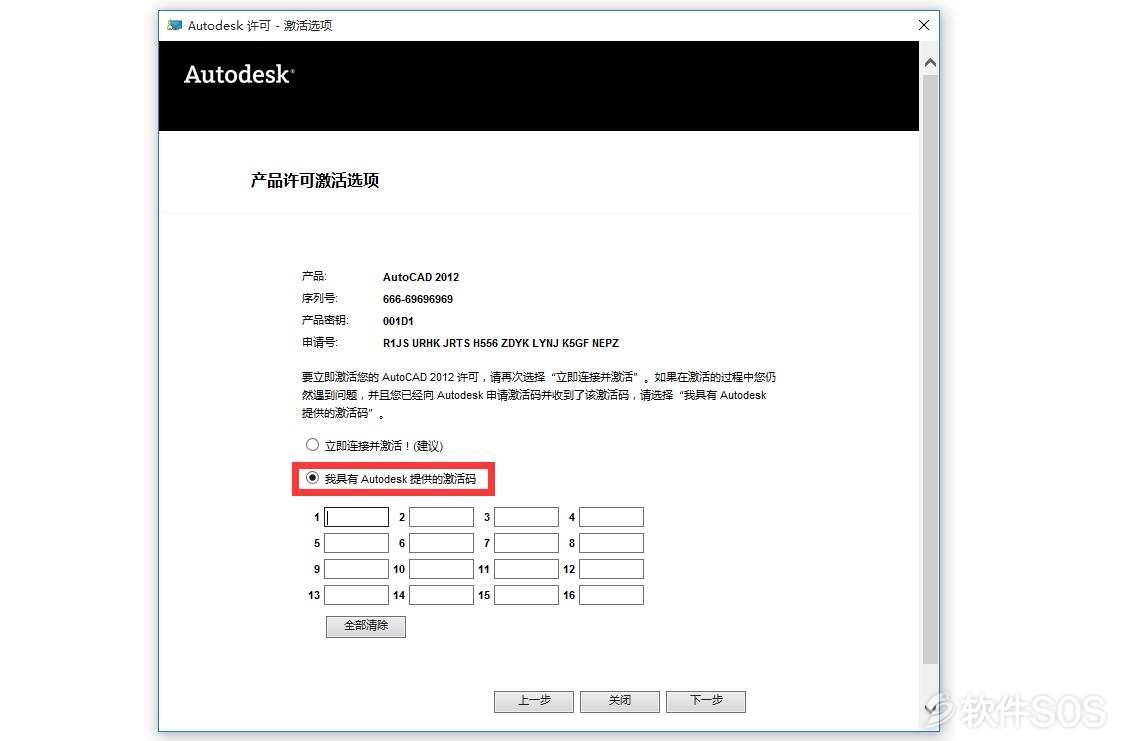
Task: Click activation code field 2
Action: click(441, 517)
